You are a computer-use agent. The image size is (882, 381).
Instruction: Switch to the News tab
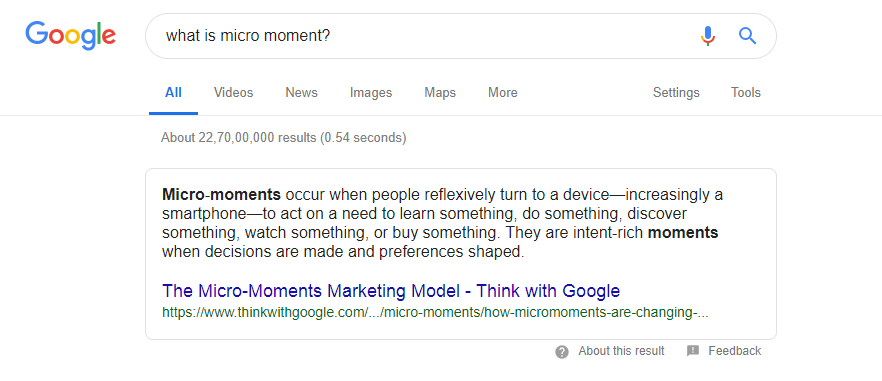click(302, 92)
